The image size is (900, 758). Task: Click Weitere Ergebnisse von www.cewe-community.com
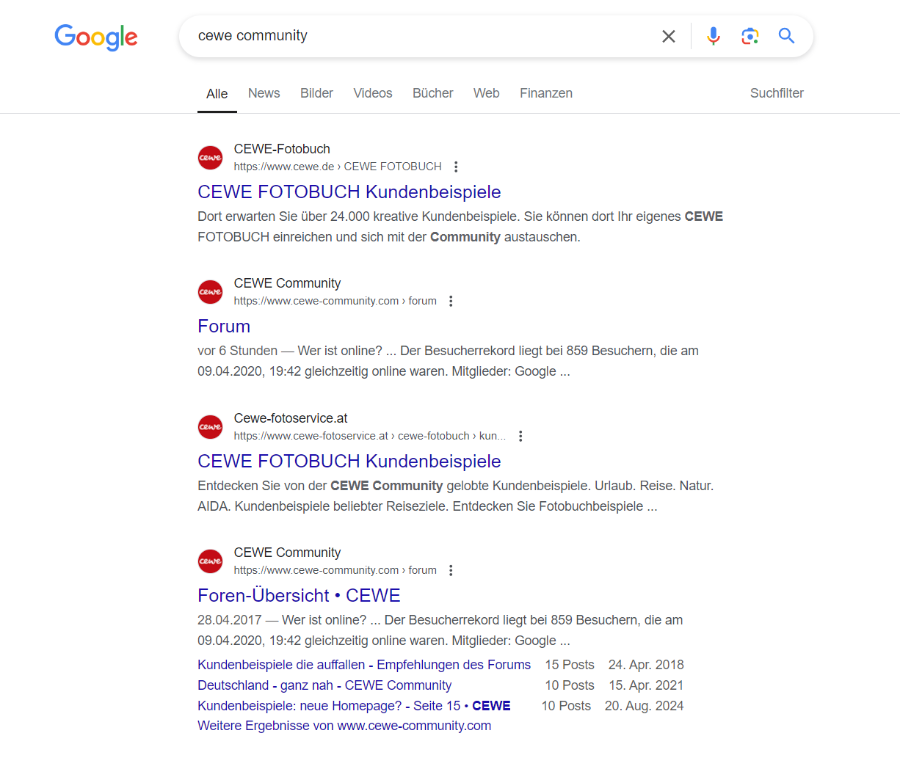344,726
